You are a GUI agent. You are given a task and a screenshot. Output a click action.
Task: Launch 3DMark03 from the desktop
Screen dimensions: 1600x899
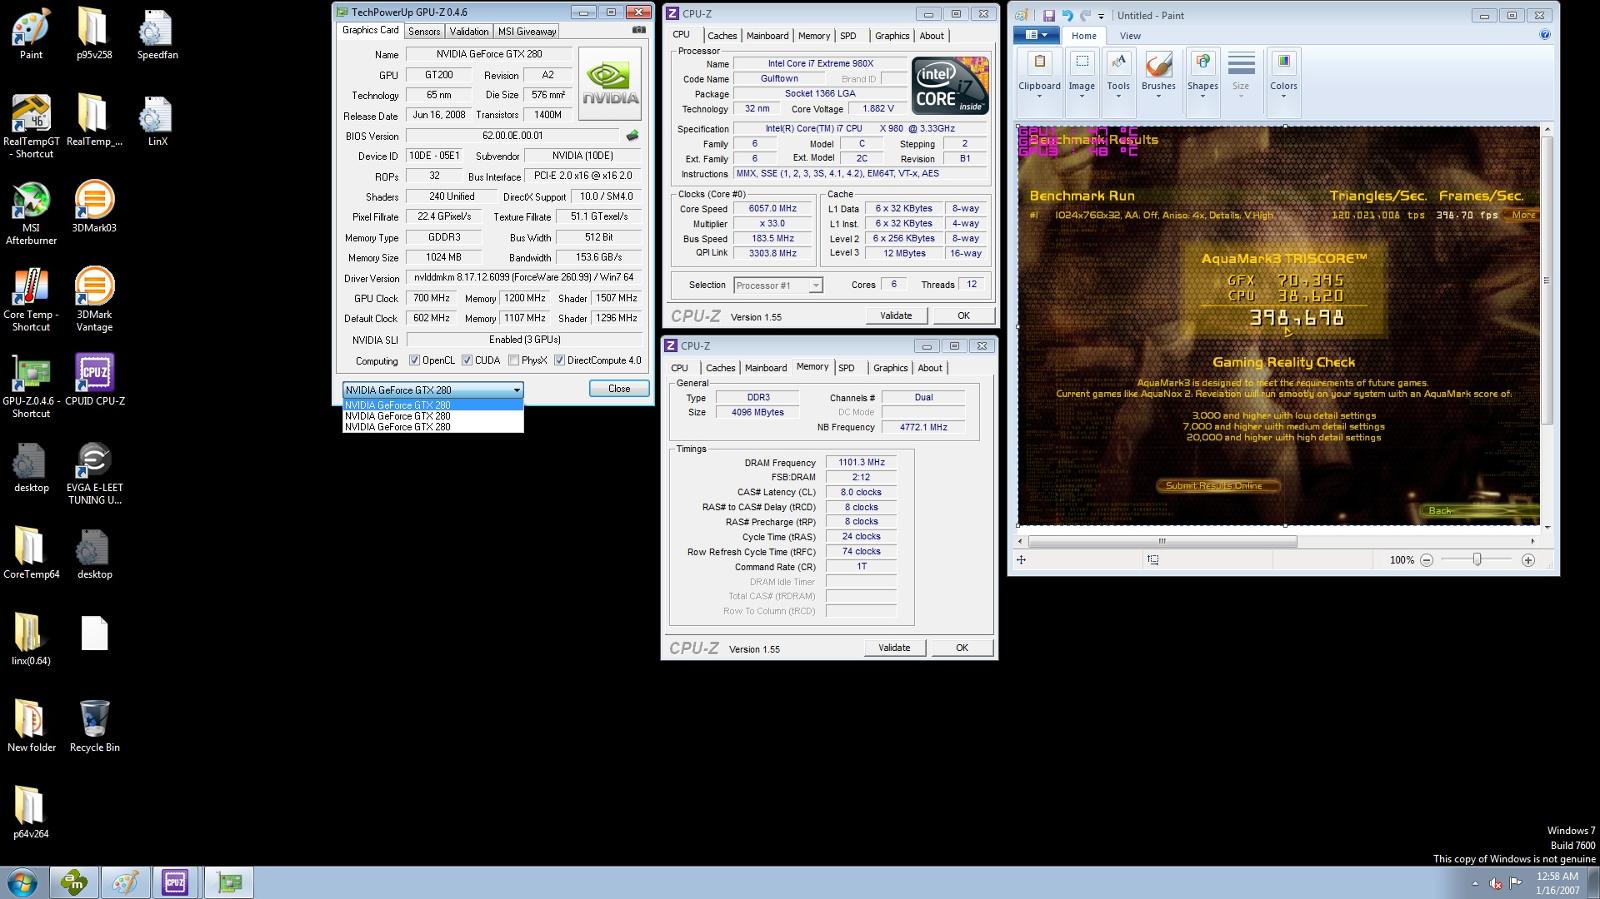pos(94,207)
